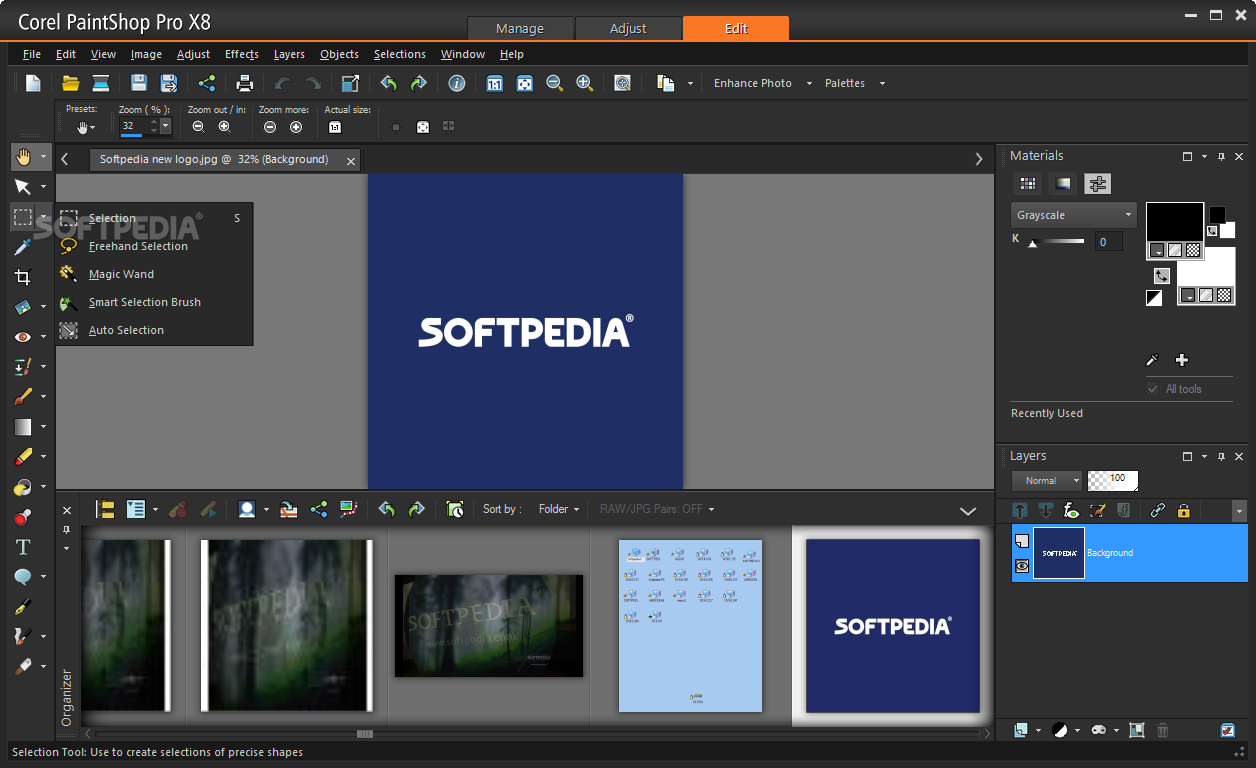The height and width of the screenshot is (768, 1256).
Task: Open the File menu
Action: [x=32, y=54]
